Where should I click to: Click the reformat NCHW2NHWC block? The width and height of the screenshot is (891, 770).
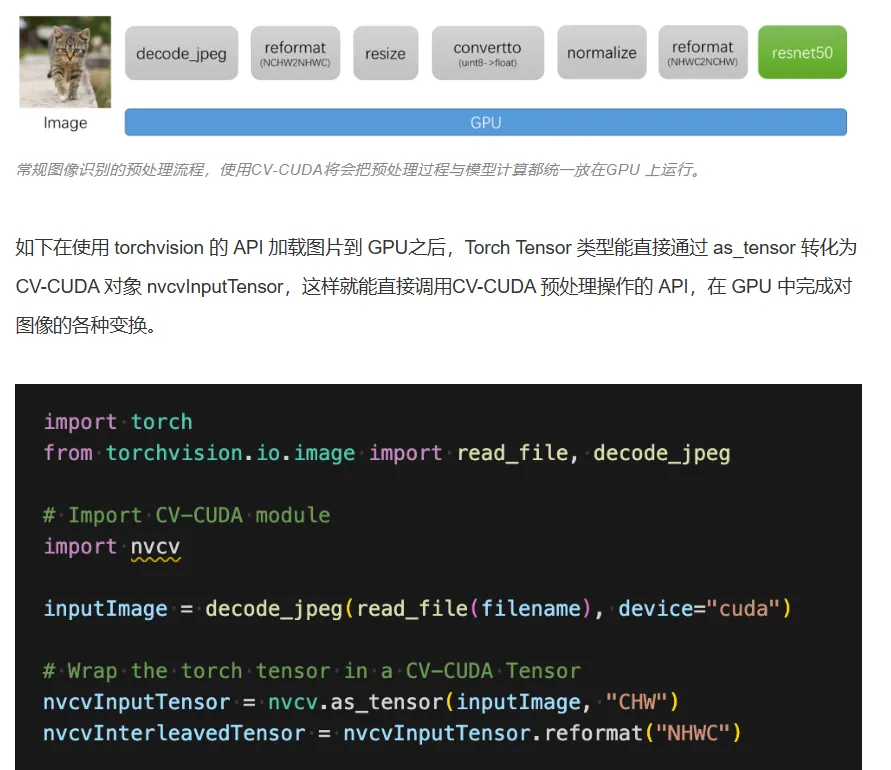tap(295, 53)
